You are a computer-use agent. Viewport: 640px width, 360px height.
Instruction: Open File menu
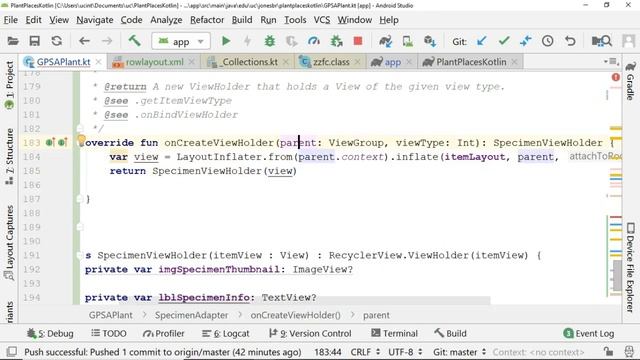[10, 20]
